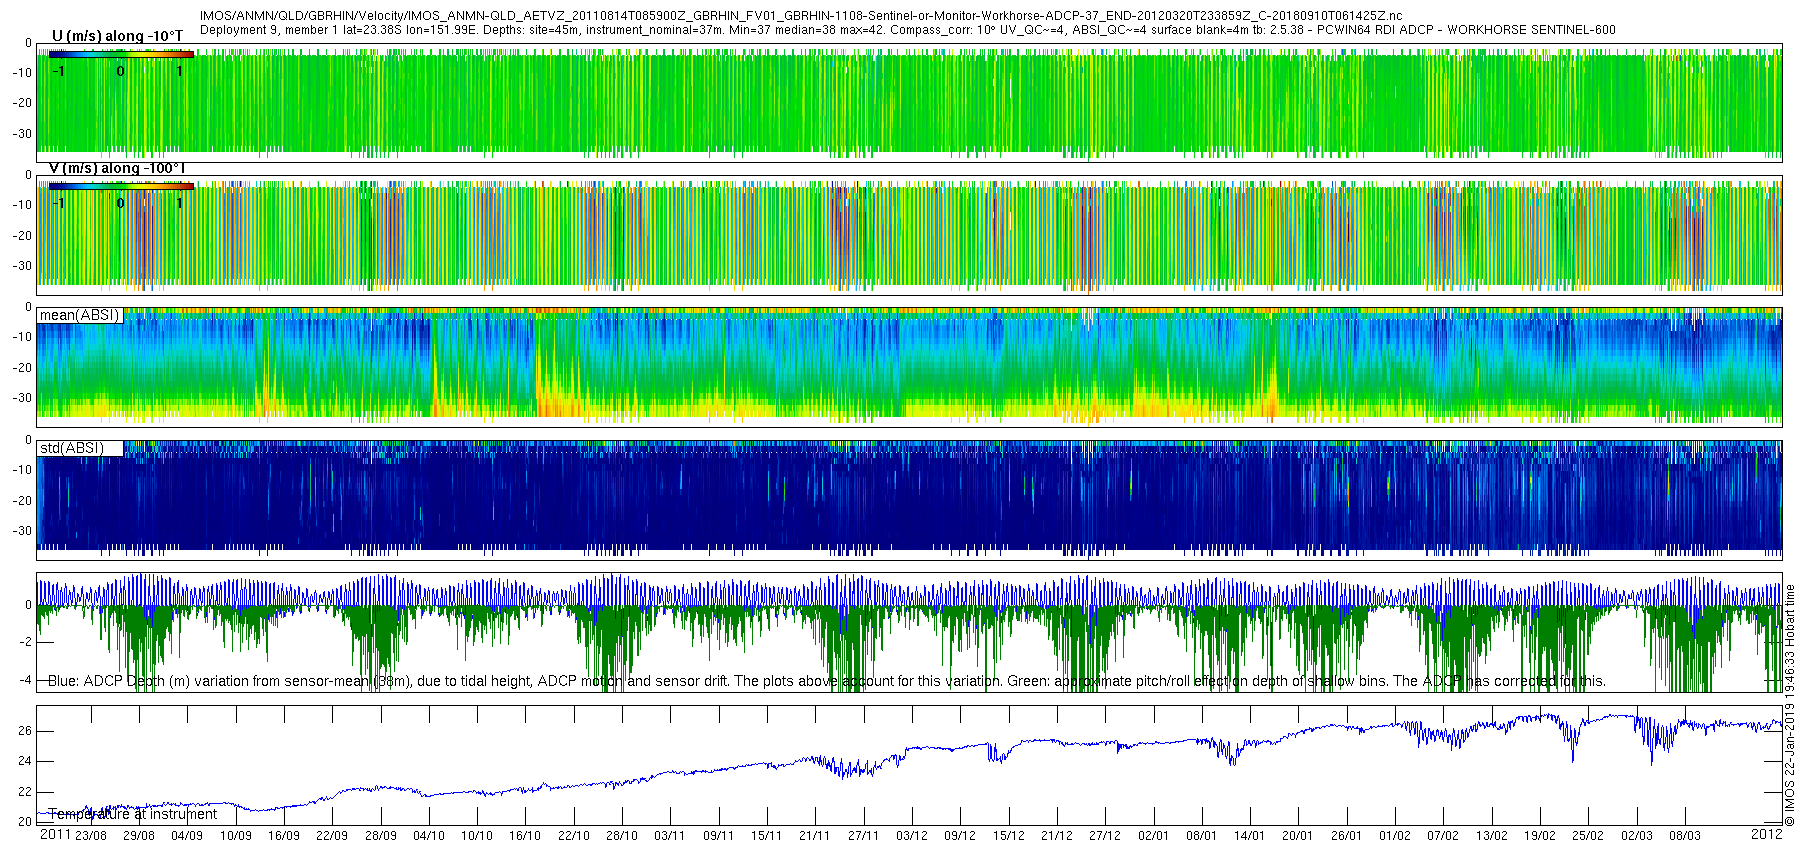Click the file path title at the top
1800x850 pixels.
[x=801, y=16]
